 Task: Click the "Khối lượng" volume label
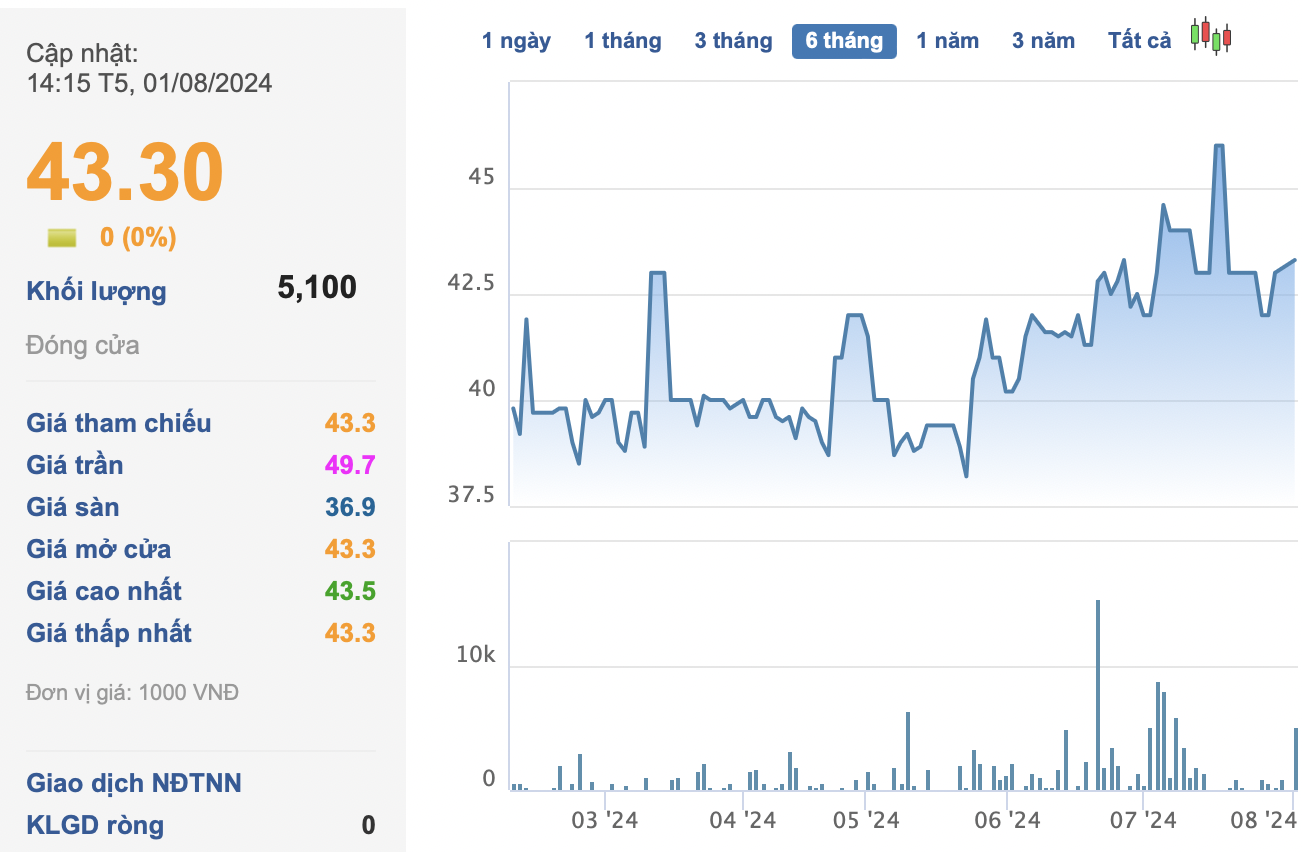tap(96, 291)
